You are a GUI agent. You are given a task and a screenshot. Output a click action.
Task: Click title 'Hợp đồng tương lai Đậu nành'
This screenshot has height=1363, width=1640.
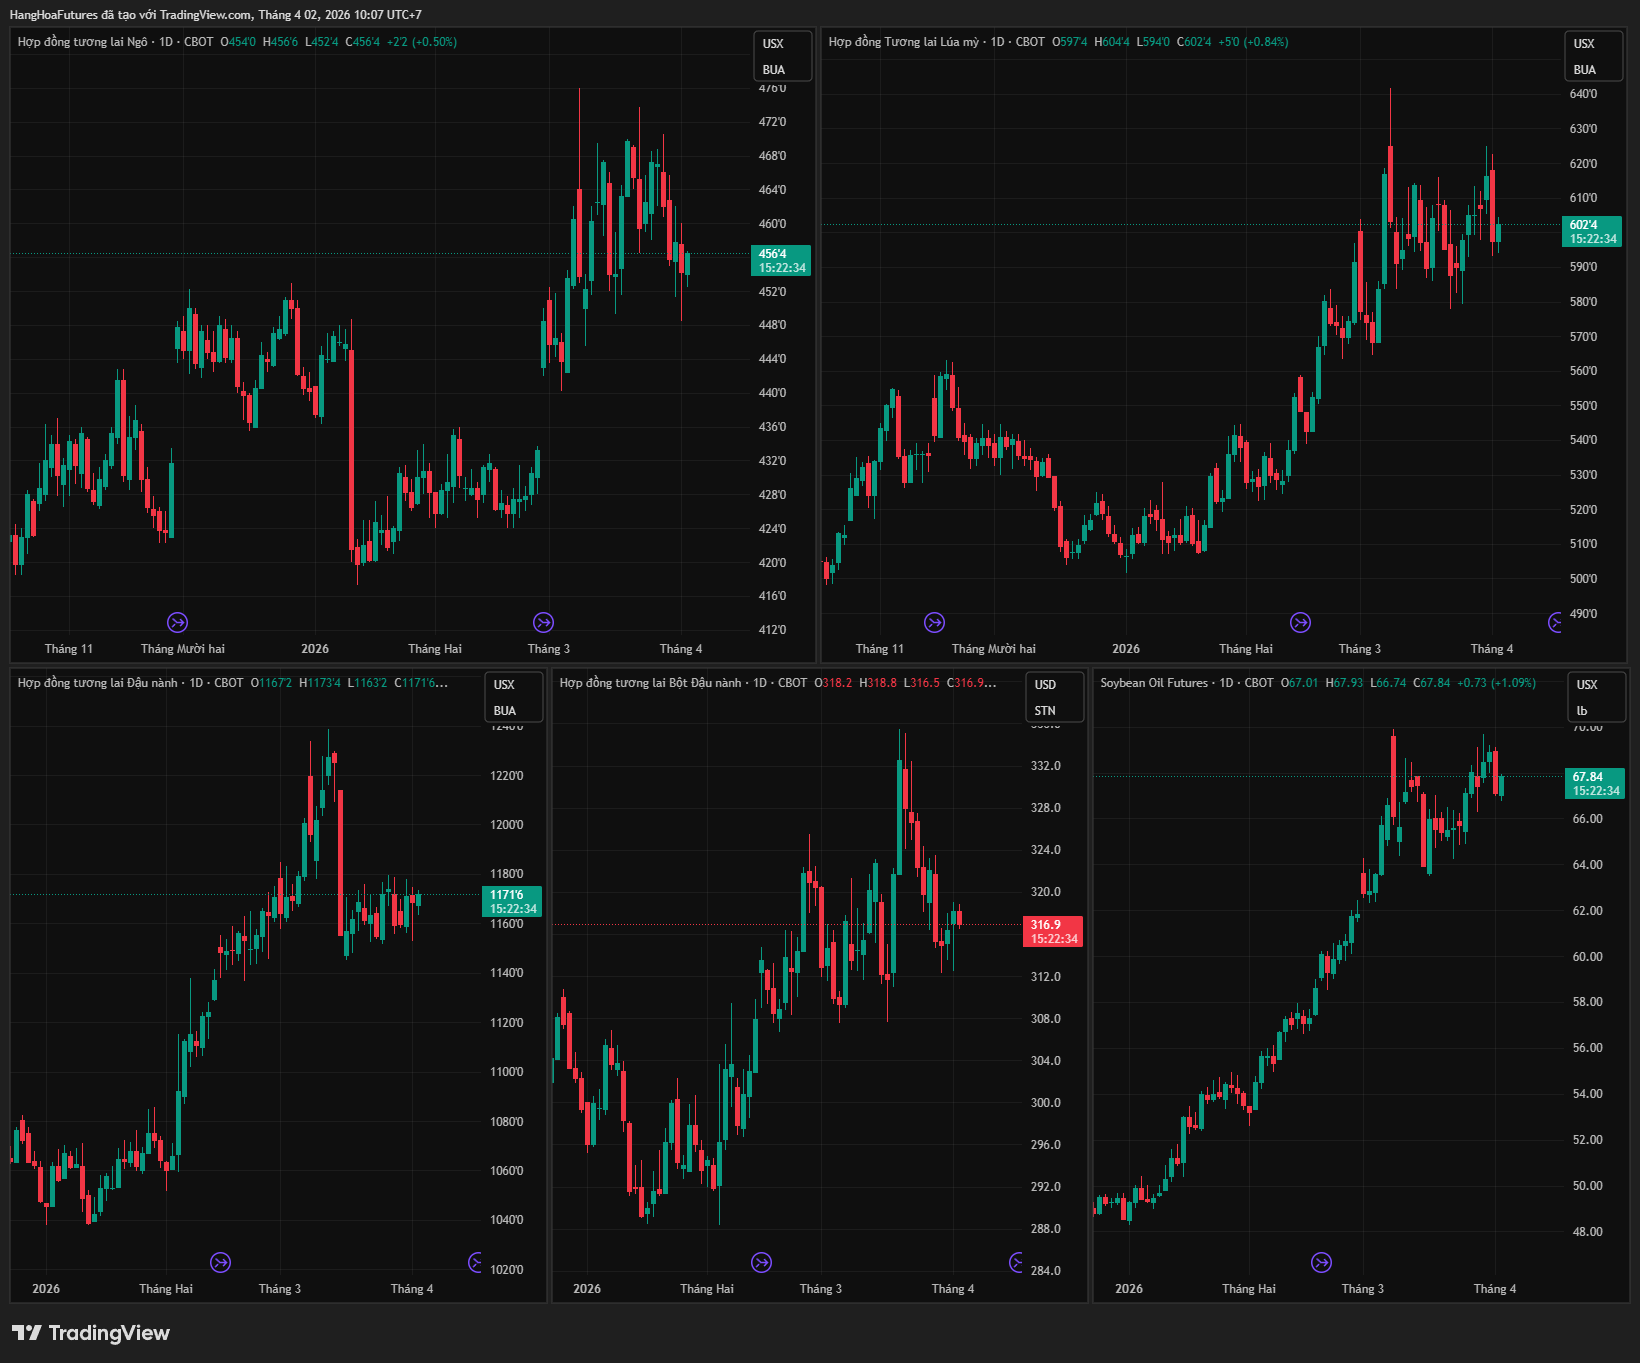98,683
